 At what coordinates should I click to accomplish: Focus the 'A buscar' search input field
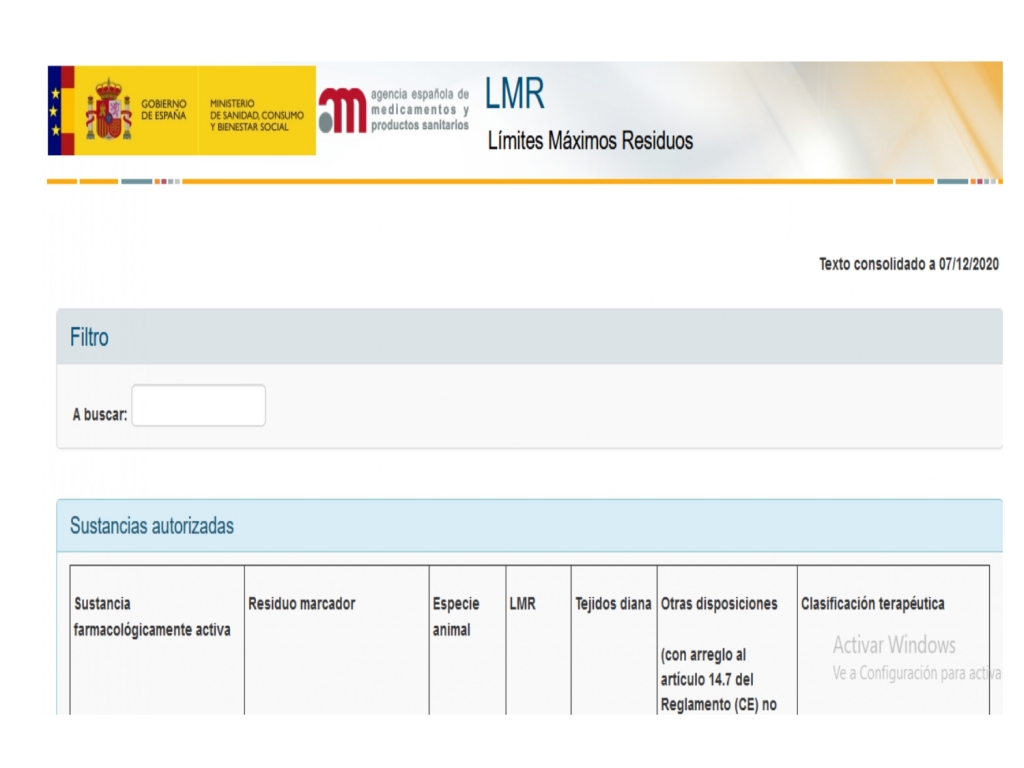pos(199,406)
